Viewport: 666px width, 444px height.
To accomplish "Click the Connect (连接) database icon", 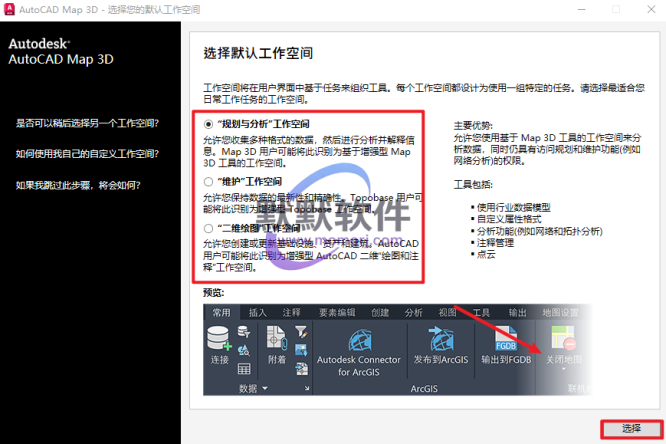I will [x=219, y=338].
